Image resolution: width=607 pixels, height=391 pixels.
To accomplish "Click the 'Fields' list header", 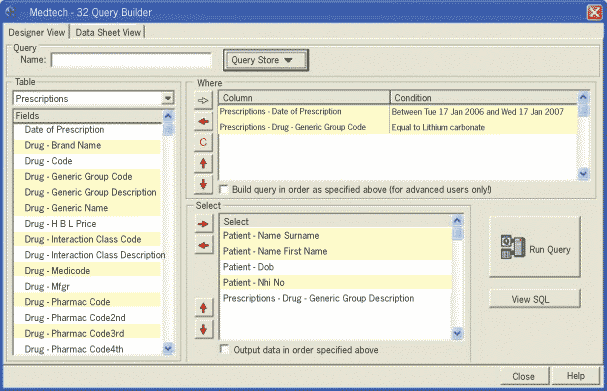I will pyautogui.click(x=87, y=116).
